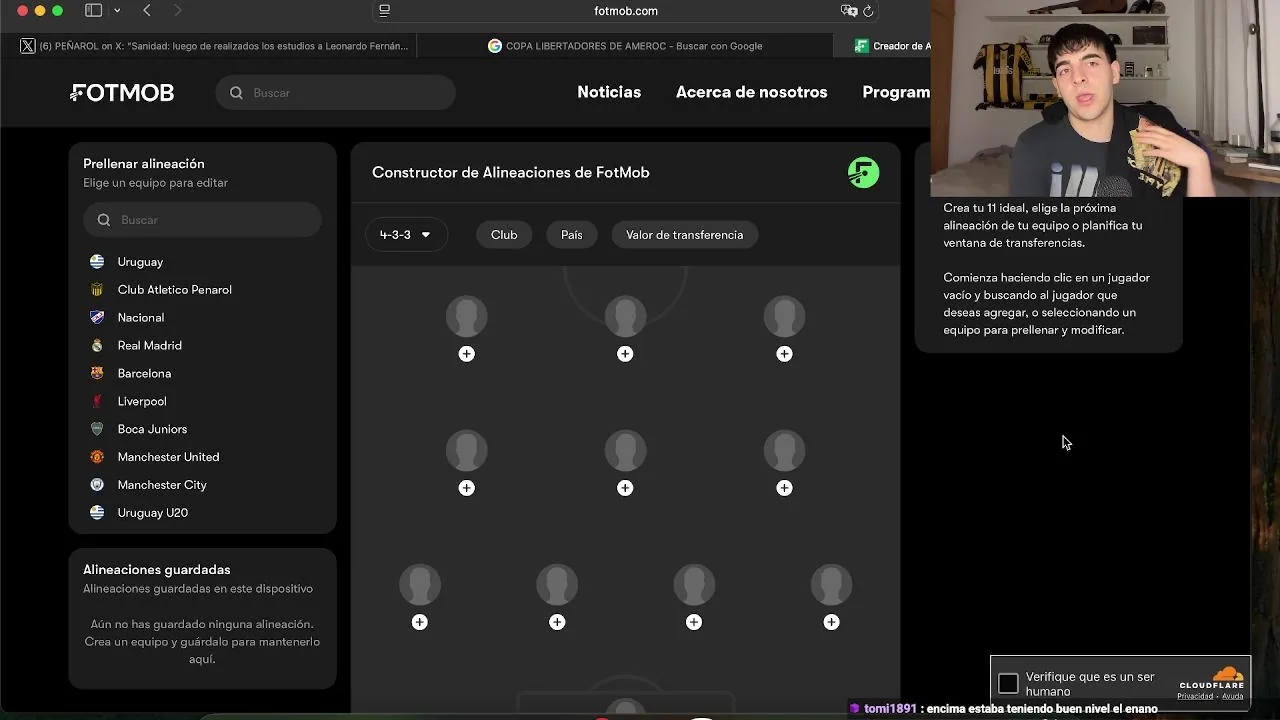Select the Uruguay U20 flag icon
This screenshot has height=720, width=1280.
coord(97,513)
